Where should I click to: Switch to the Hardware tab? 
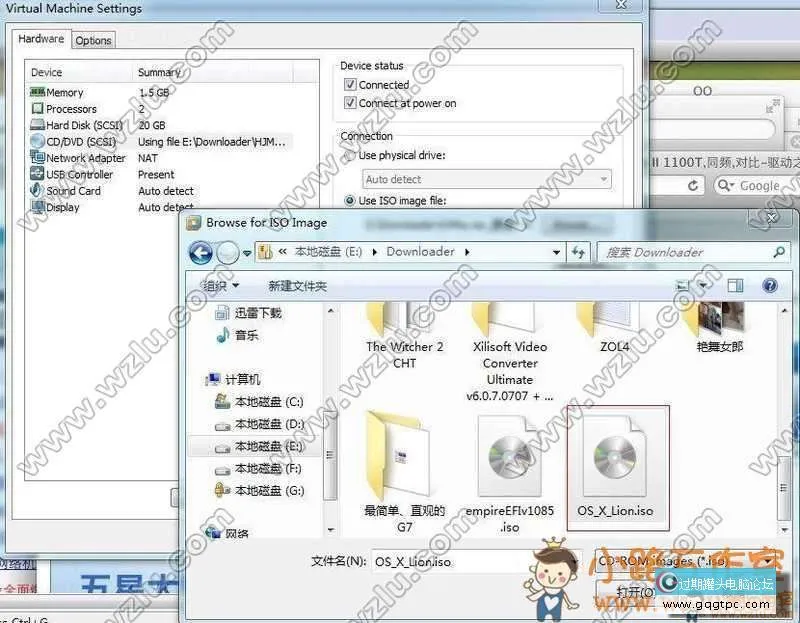point(40,38)
